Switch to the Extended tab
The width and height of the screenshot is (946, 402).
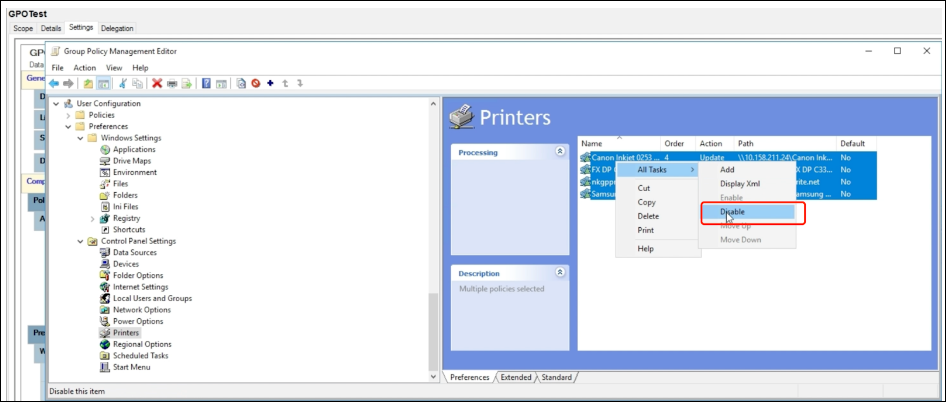516,377
